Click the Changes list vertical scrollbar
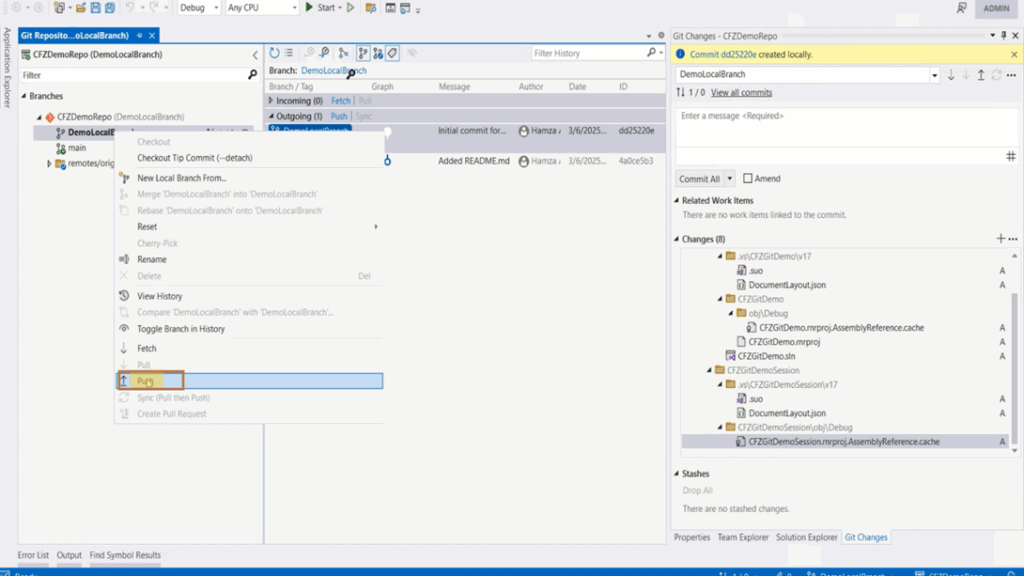The image size is (1024, 576). (1014, 353)
